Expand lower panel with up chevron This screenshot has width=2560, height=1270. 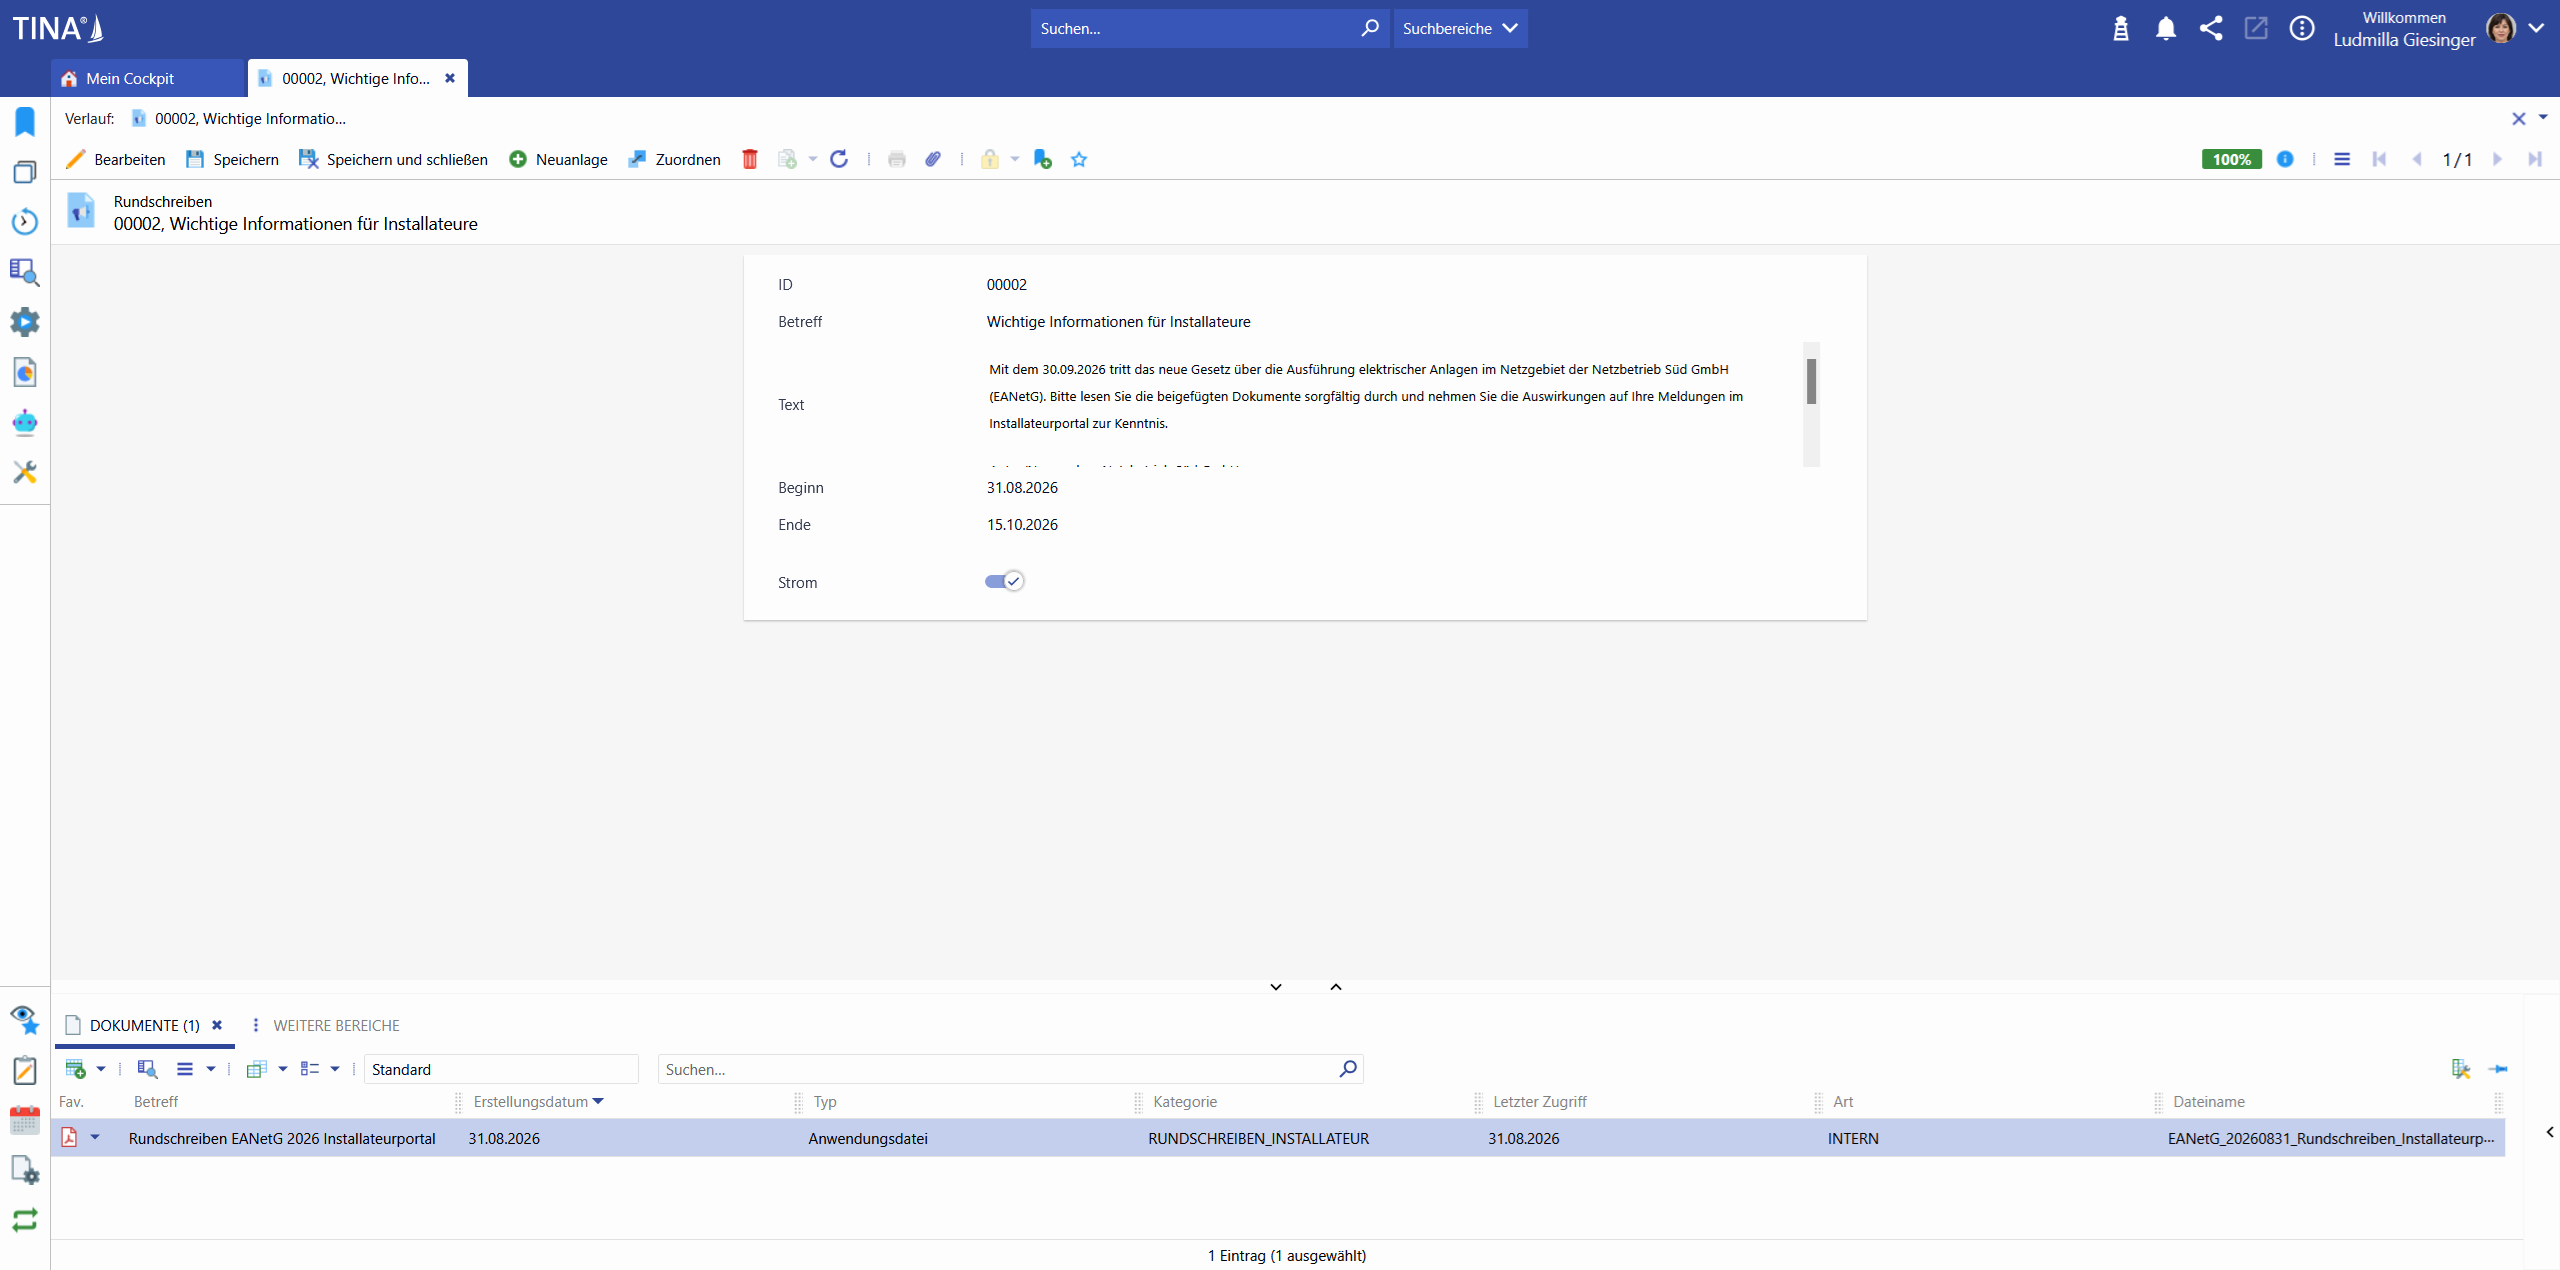coord(1336,987)
